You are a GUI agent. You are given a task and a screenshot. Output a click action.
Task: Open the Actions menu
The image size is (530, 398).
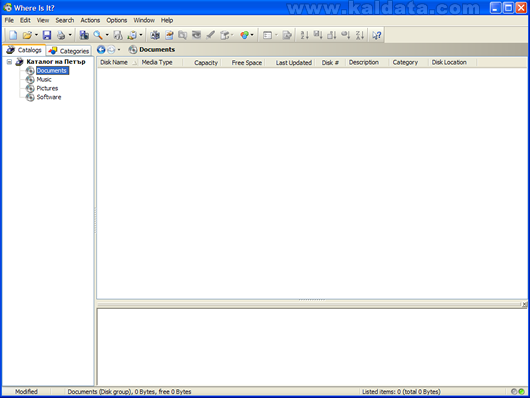coord(90,20)
